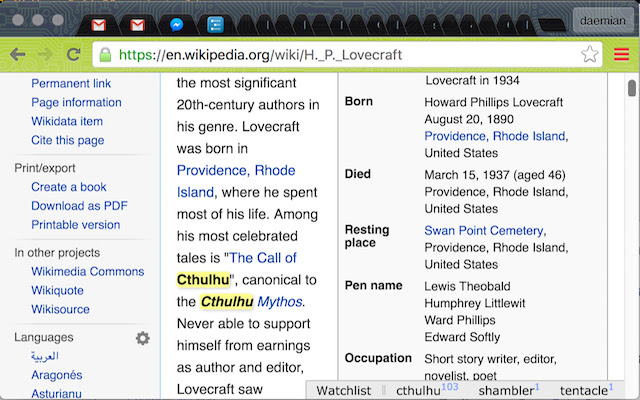Open the blue list app pinned tab

pyautogui.click(x=215, y=24)
